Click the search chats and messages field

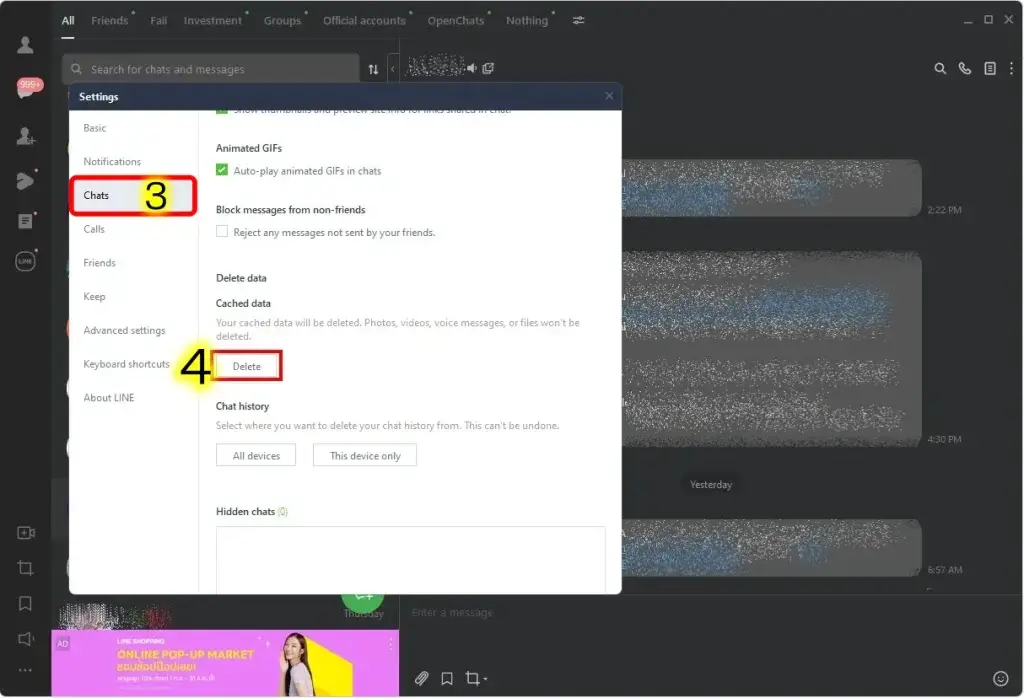(x=210, y=69)
